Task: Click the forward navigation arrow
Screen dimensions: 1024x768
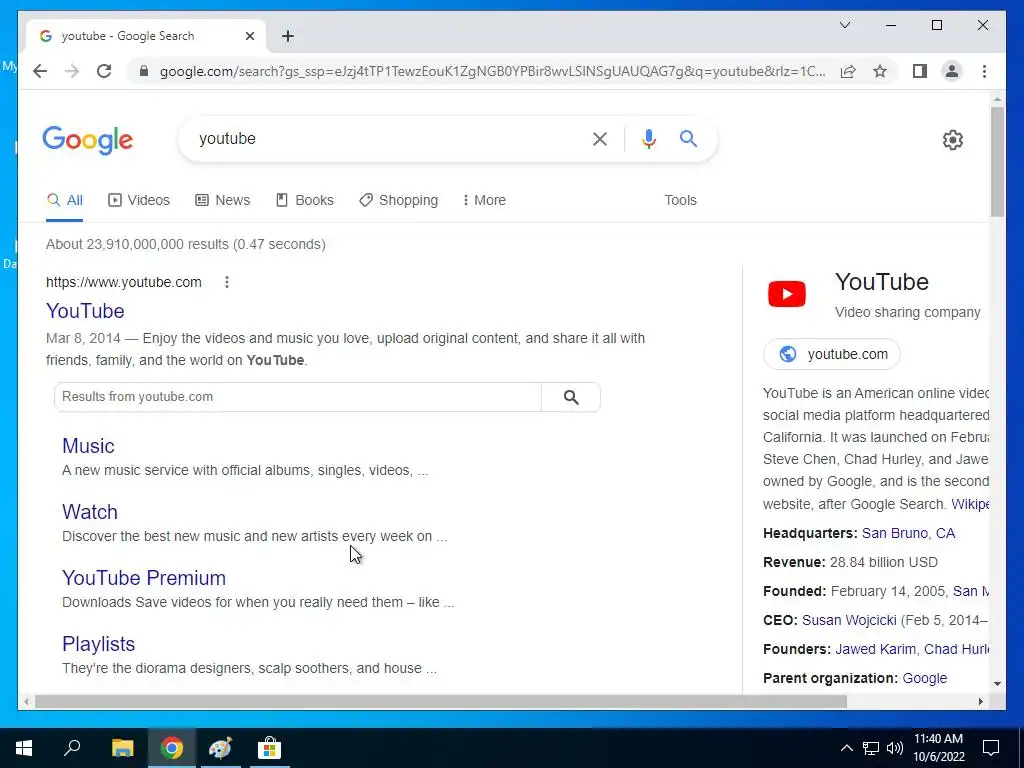Action: (72, 71)
